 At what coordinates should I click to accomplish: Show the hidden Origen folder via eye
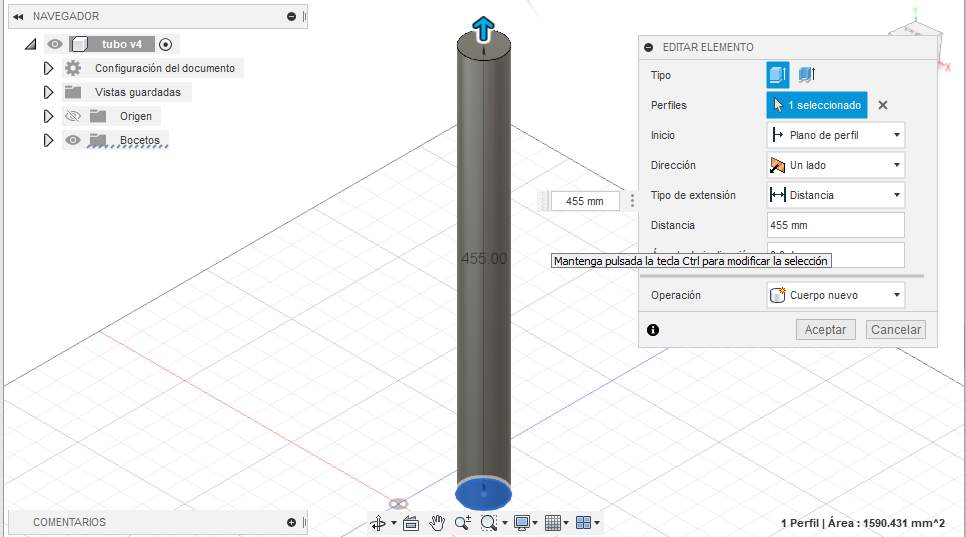point(73,116)
